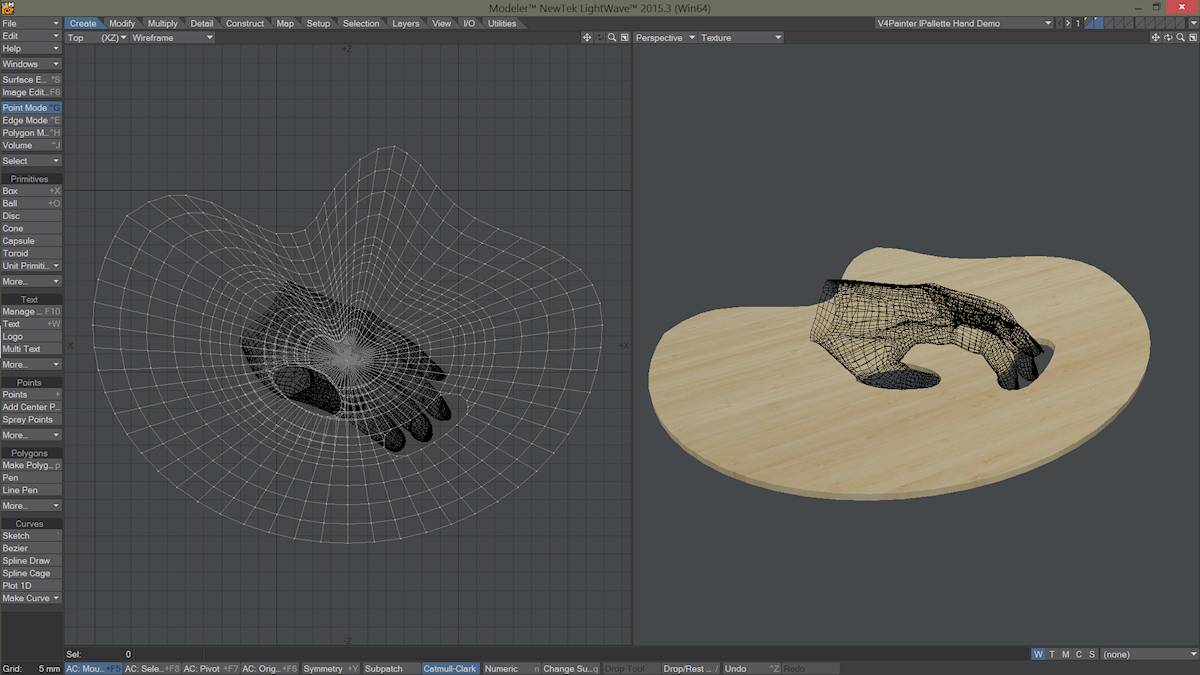Click the zoom magnifier in the Perspective viewport

point(1180,38)
